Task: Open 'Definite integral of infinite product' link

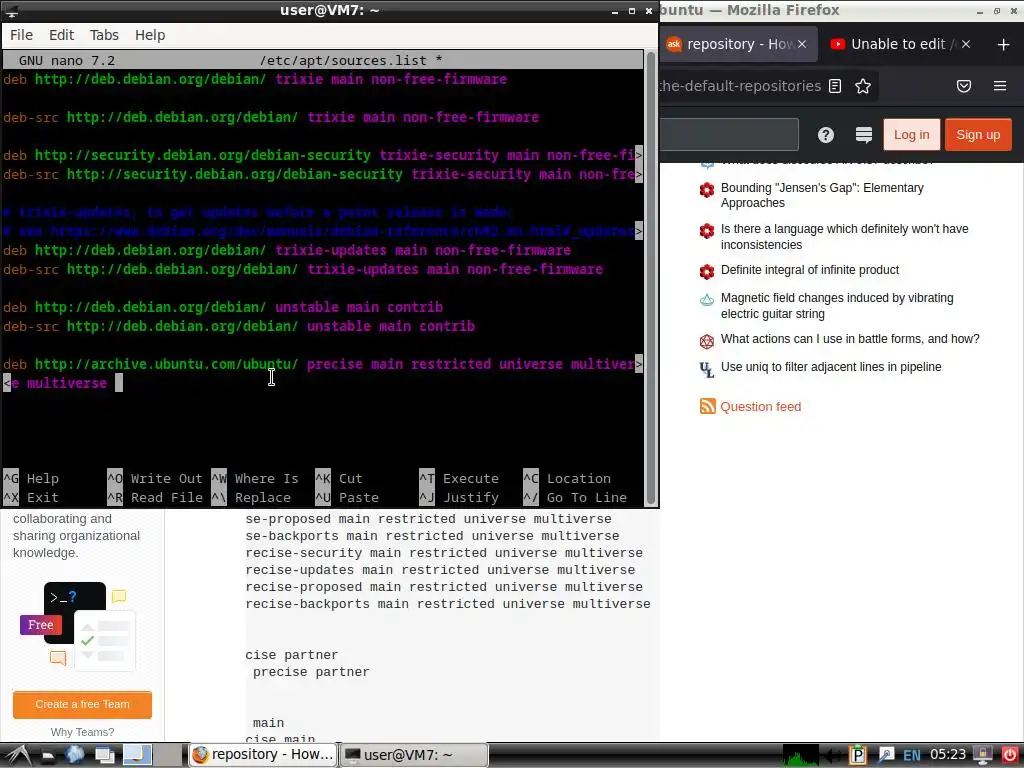Action: 809,270
